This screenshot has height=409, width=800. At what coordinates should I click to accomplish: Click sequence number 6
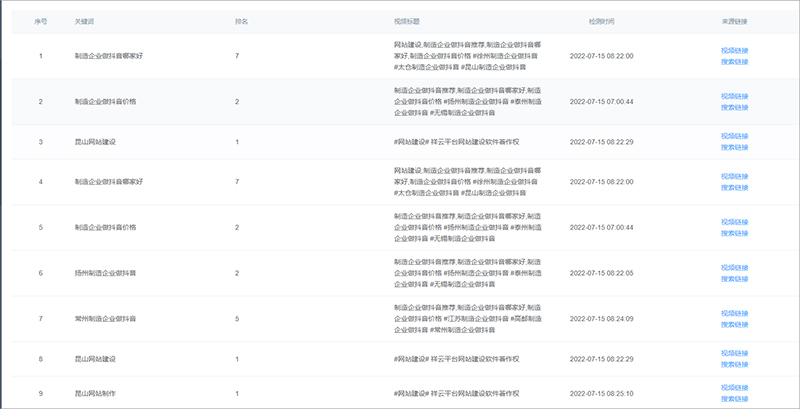(41, 273)
